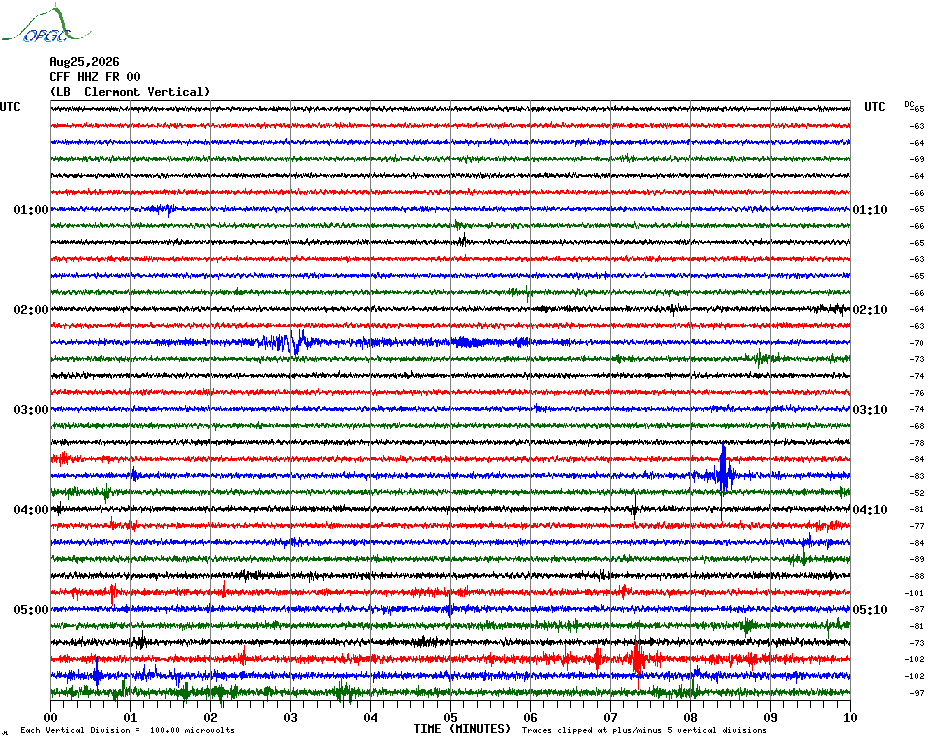Click the UTC label on the left side
The image size is (930, 744).
10,107
